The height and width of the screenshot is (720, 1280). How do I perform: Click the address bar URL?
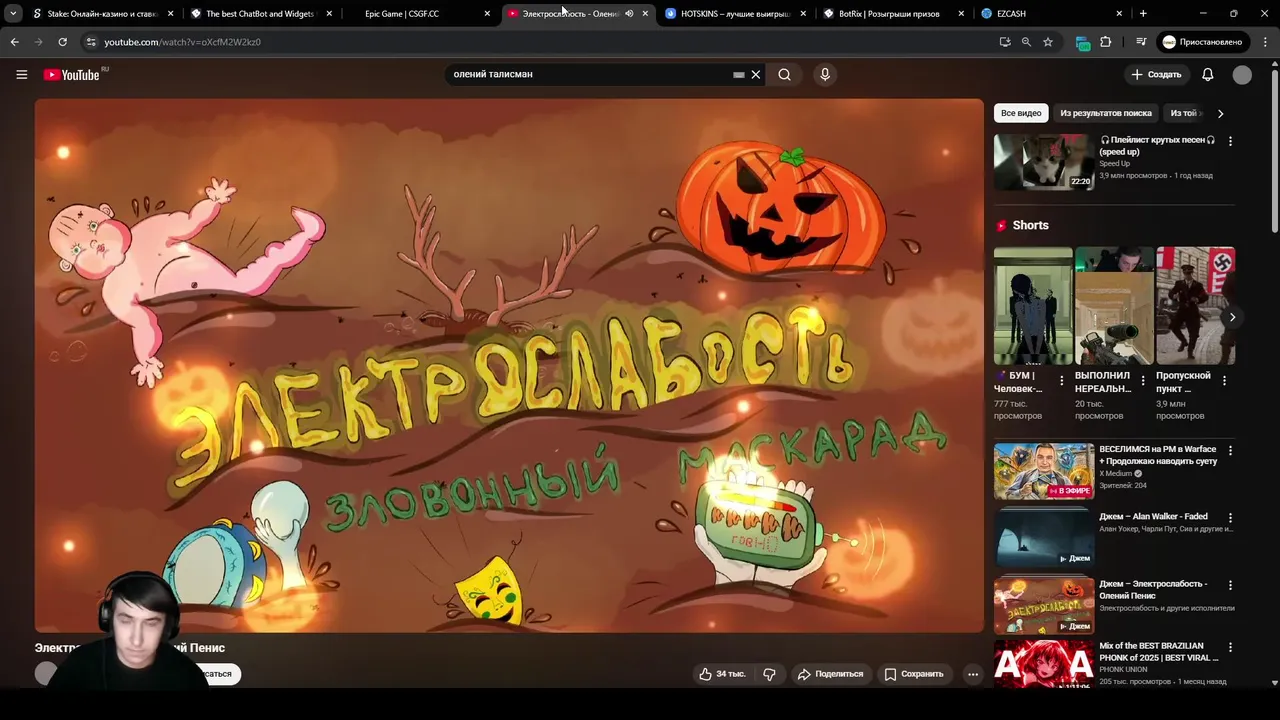pyautogui.click(x=182, y=42)
